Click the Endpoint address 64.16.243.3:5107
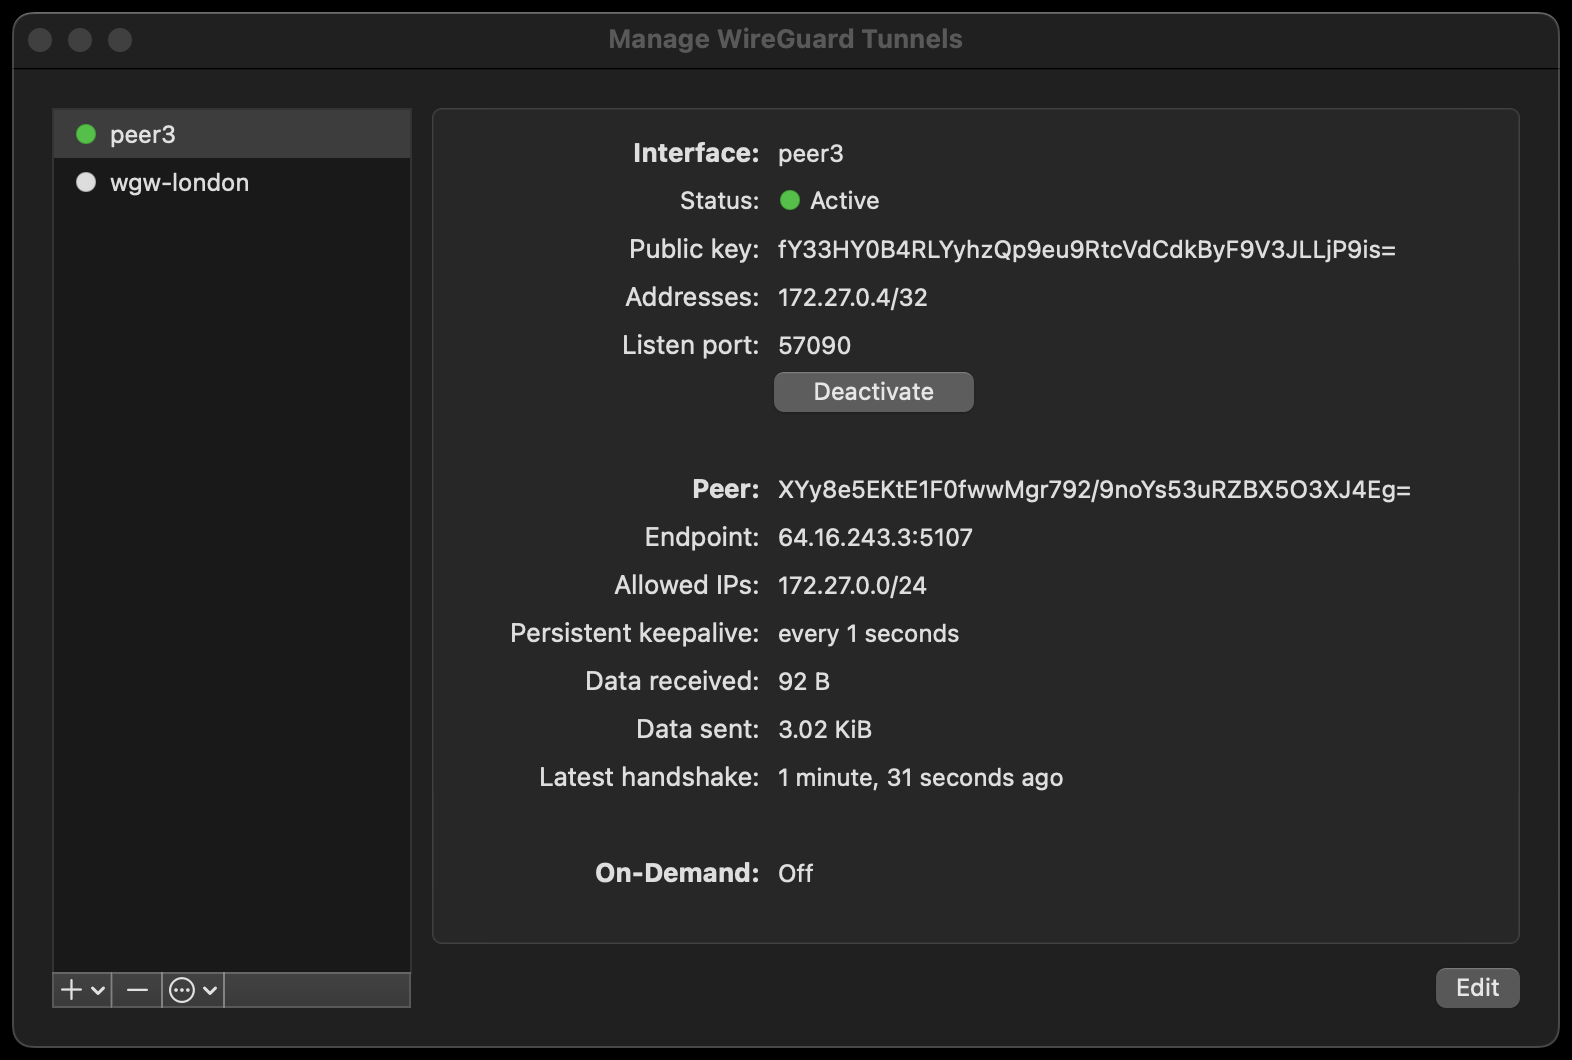 (875, 537)
